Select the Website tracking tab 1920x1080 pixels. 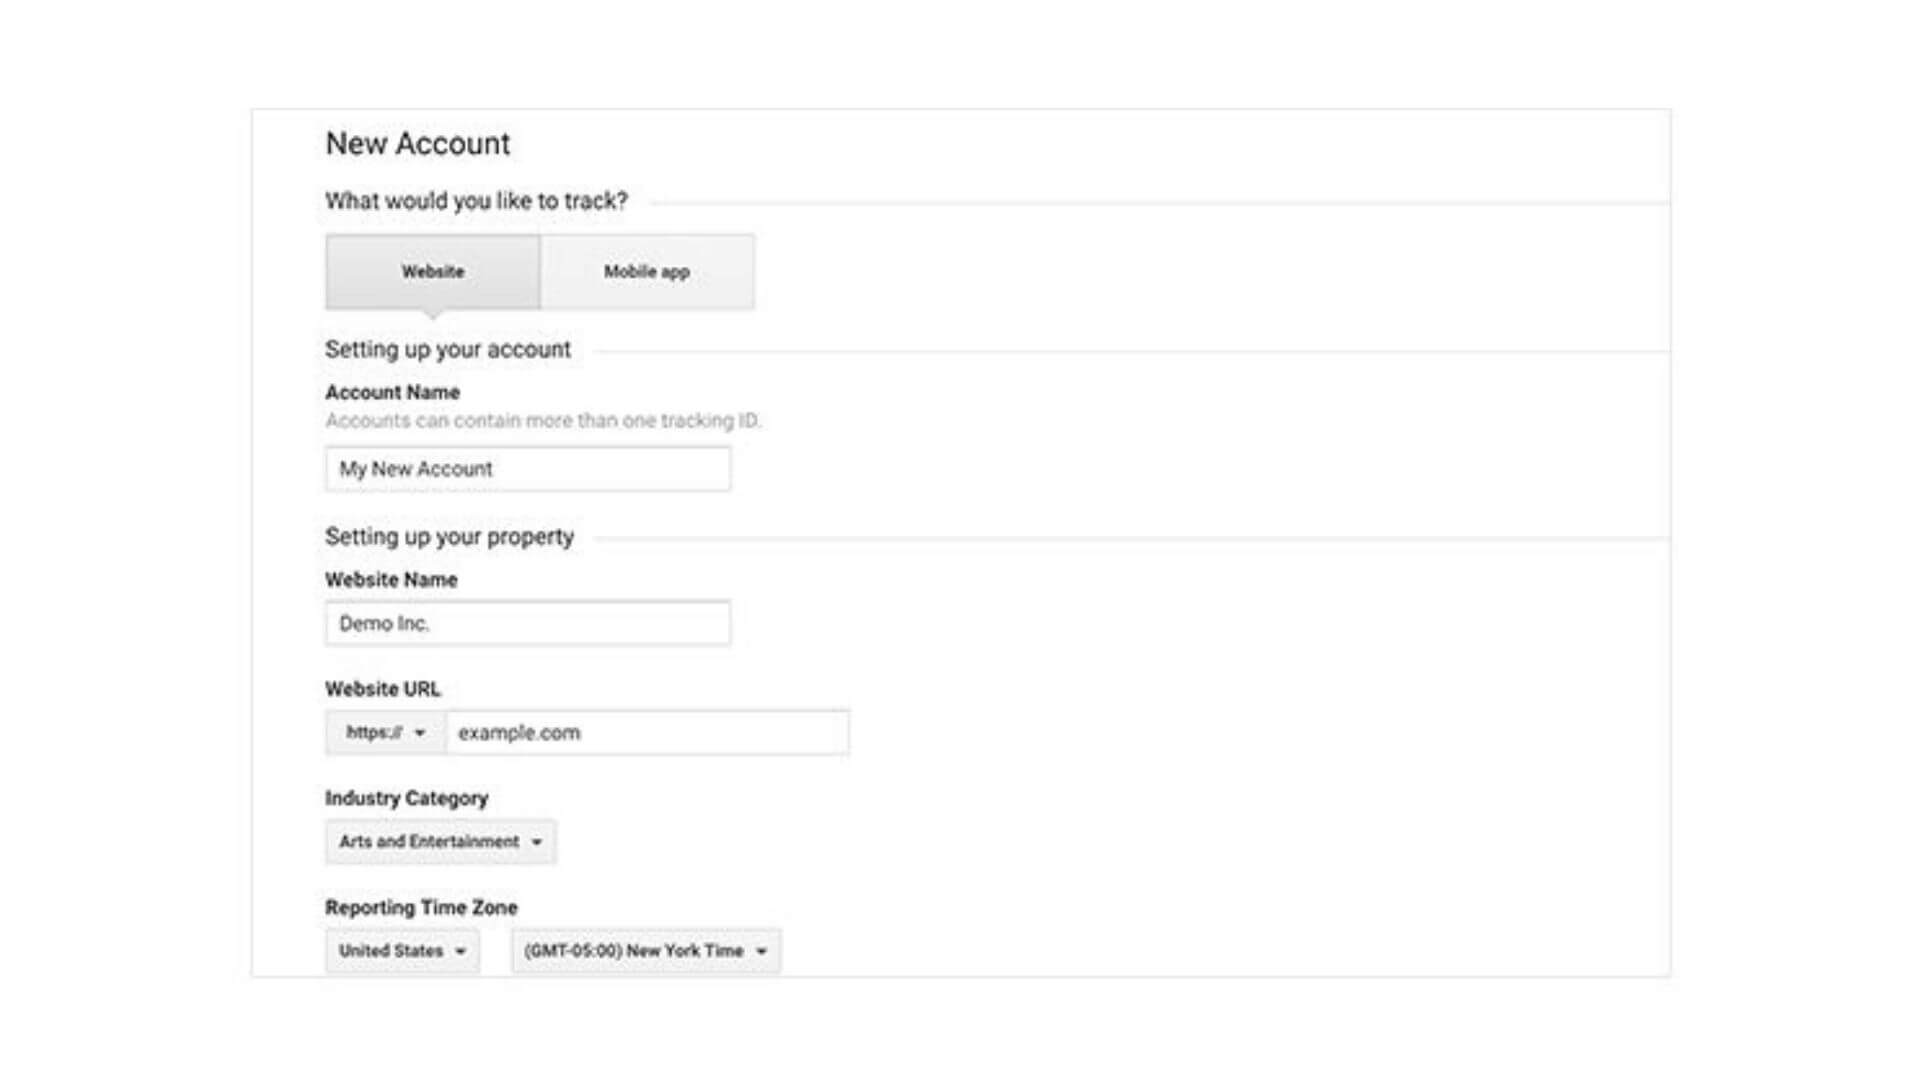tap(432, 272)
